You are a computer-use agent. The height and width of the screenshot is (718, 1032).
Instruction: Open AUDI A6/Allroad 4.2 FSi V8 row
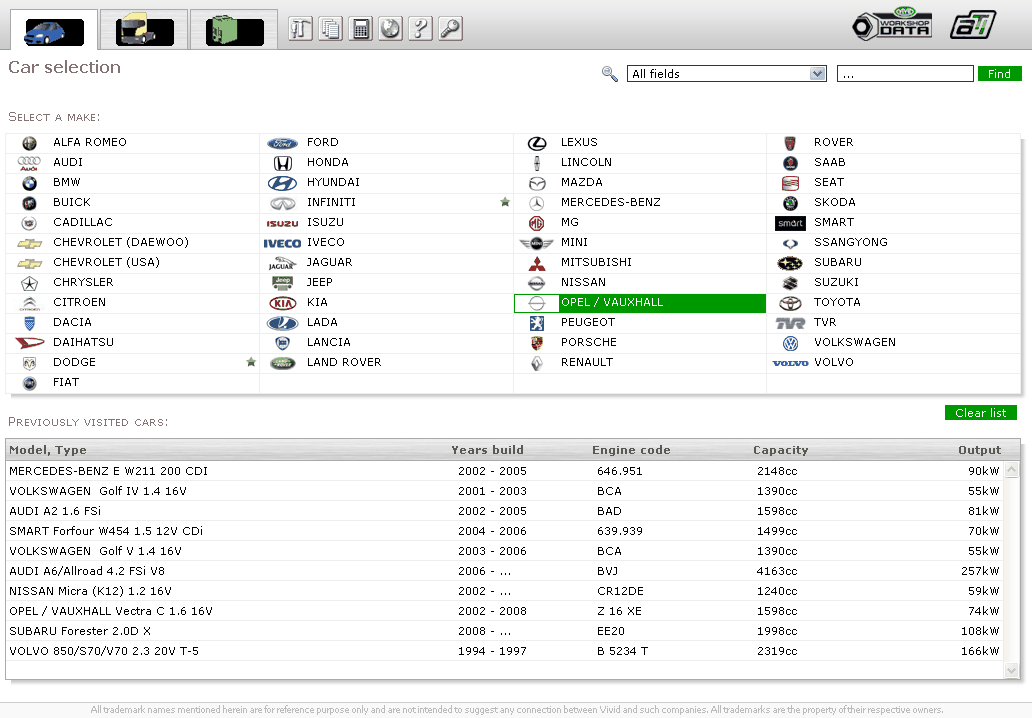coord(505,571)
